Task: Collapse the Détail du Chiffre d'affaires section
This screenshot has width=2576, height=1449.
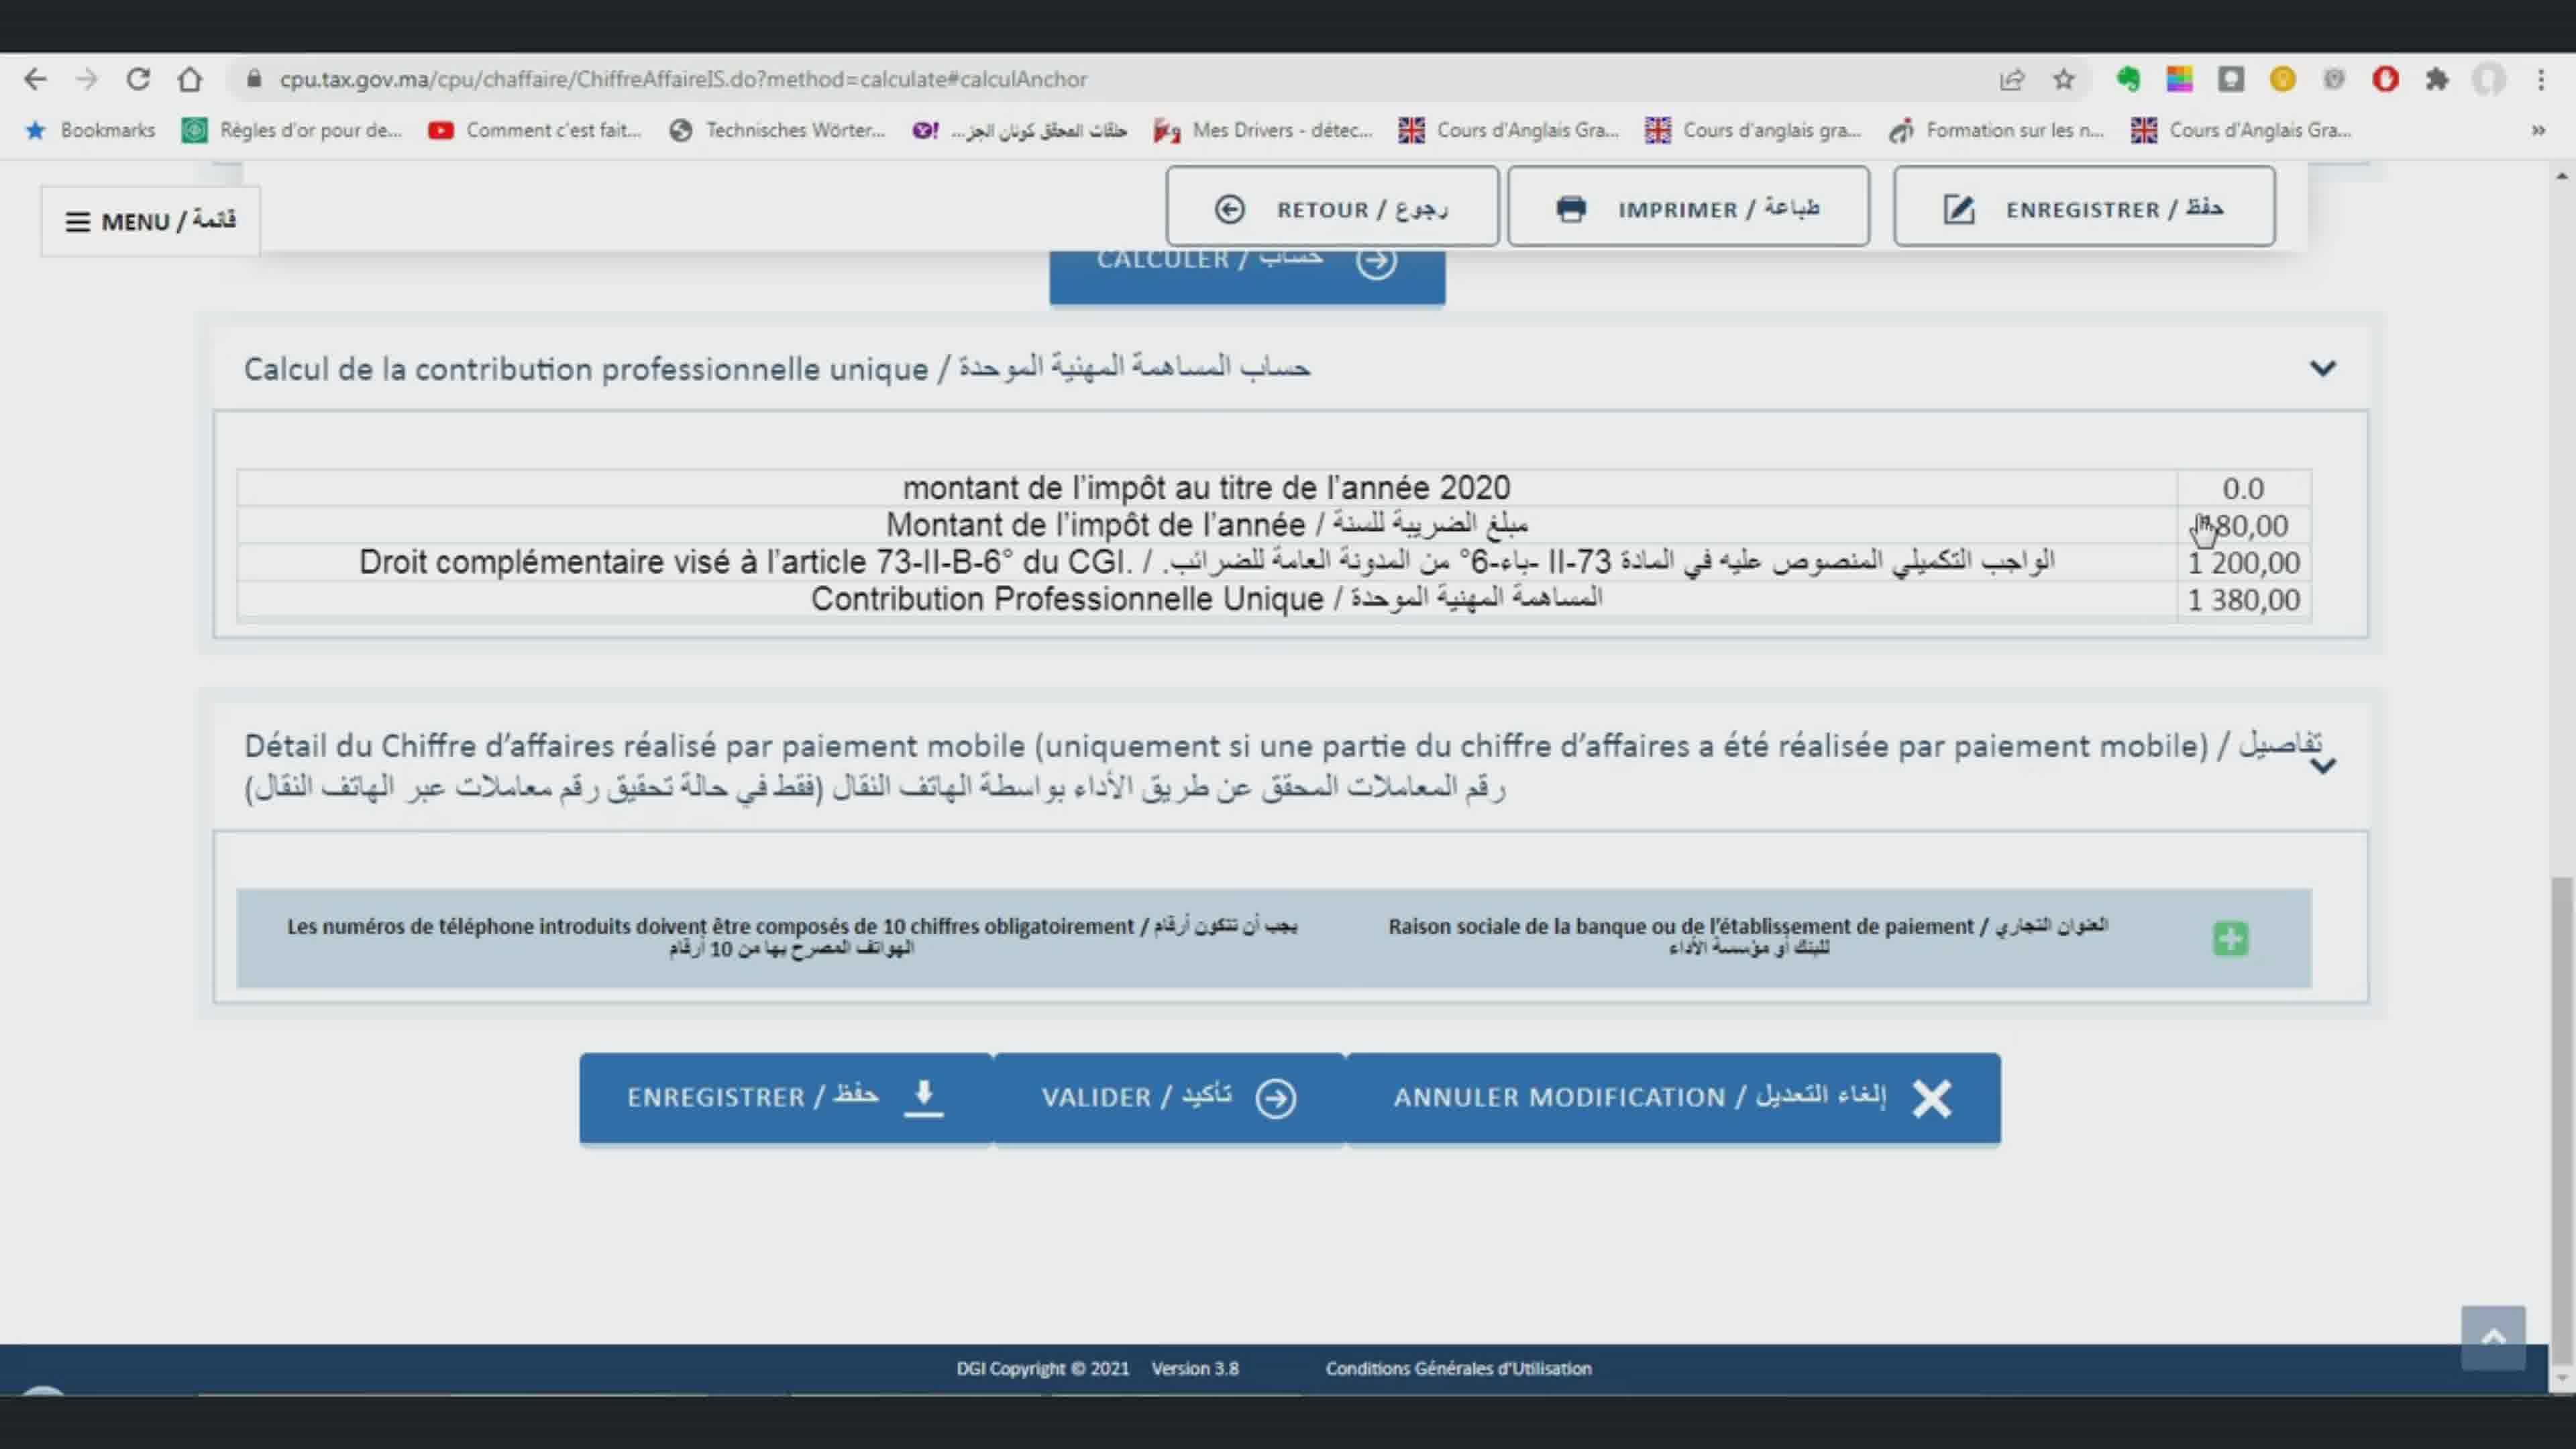Action: 2322,766
